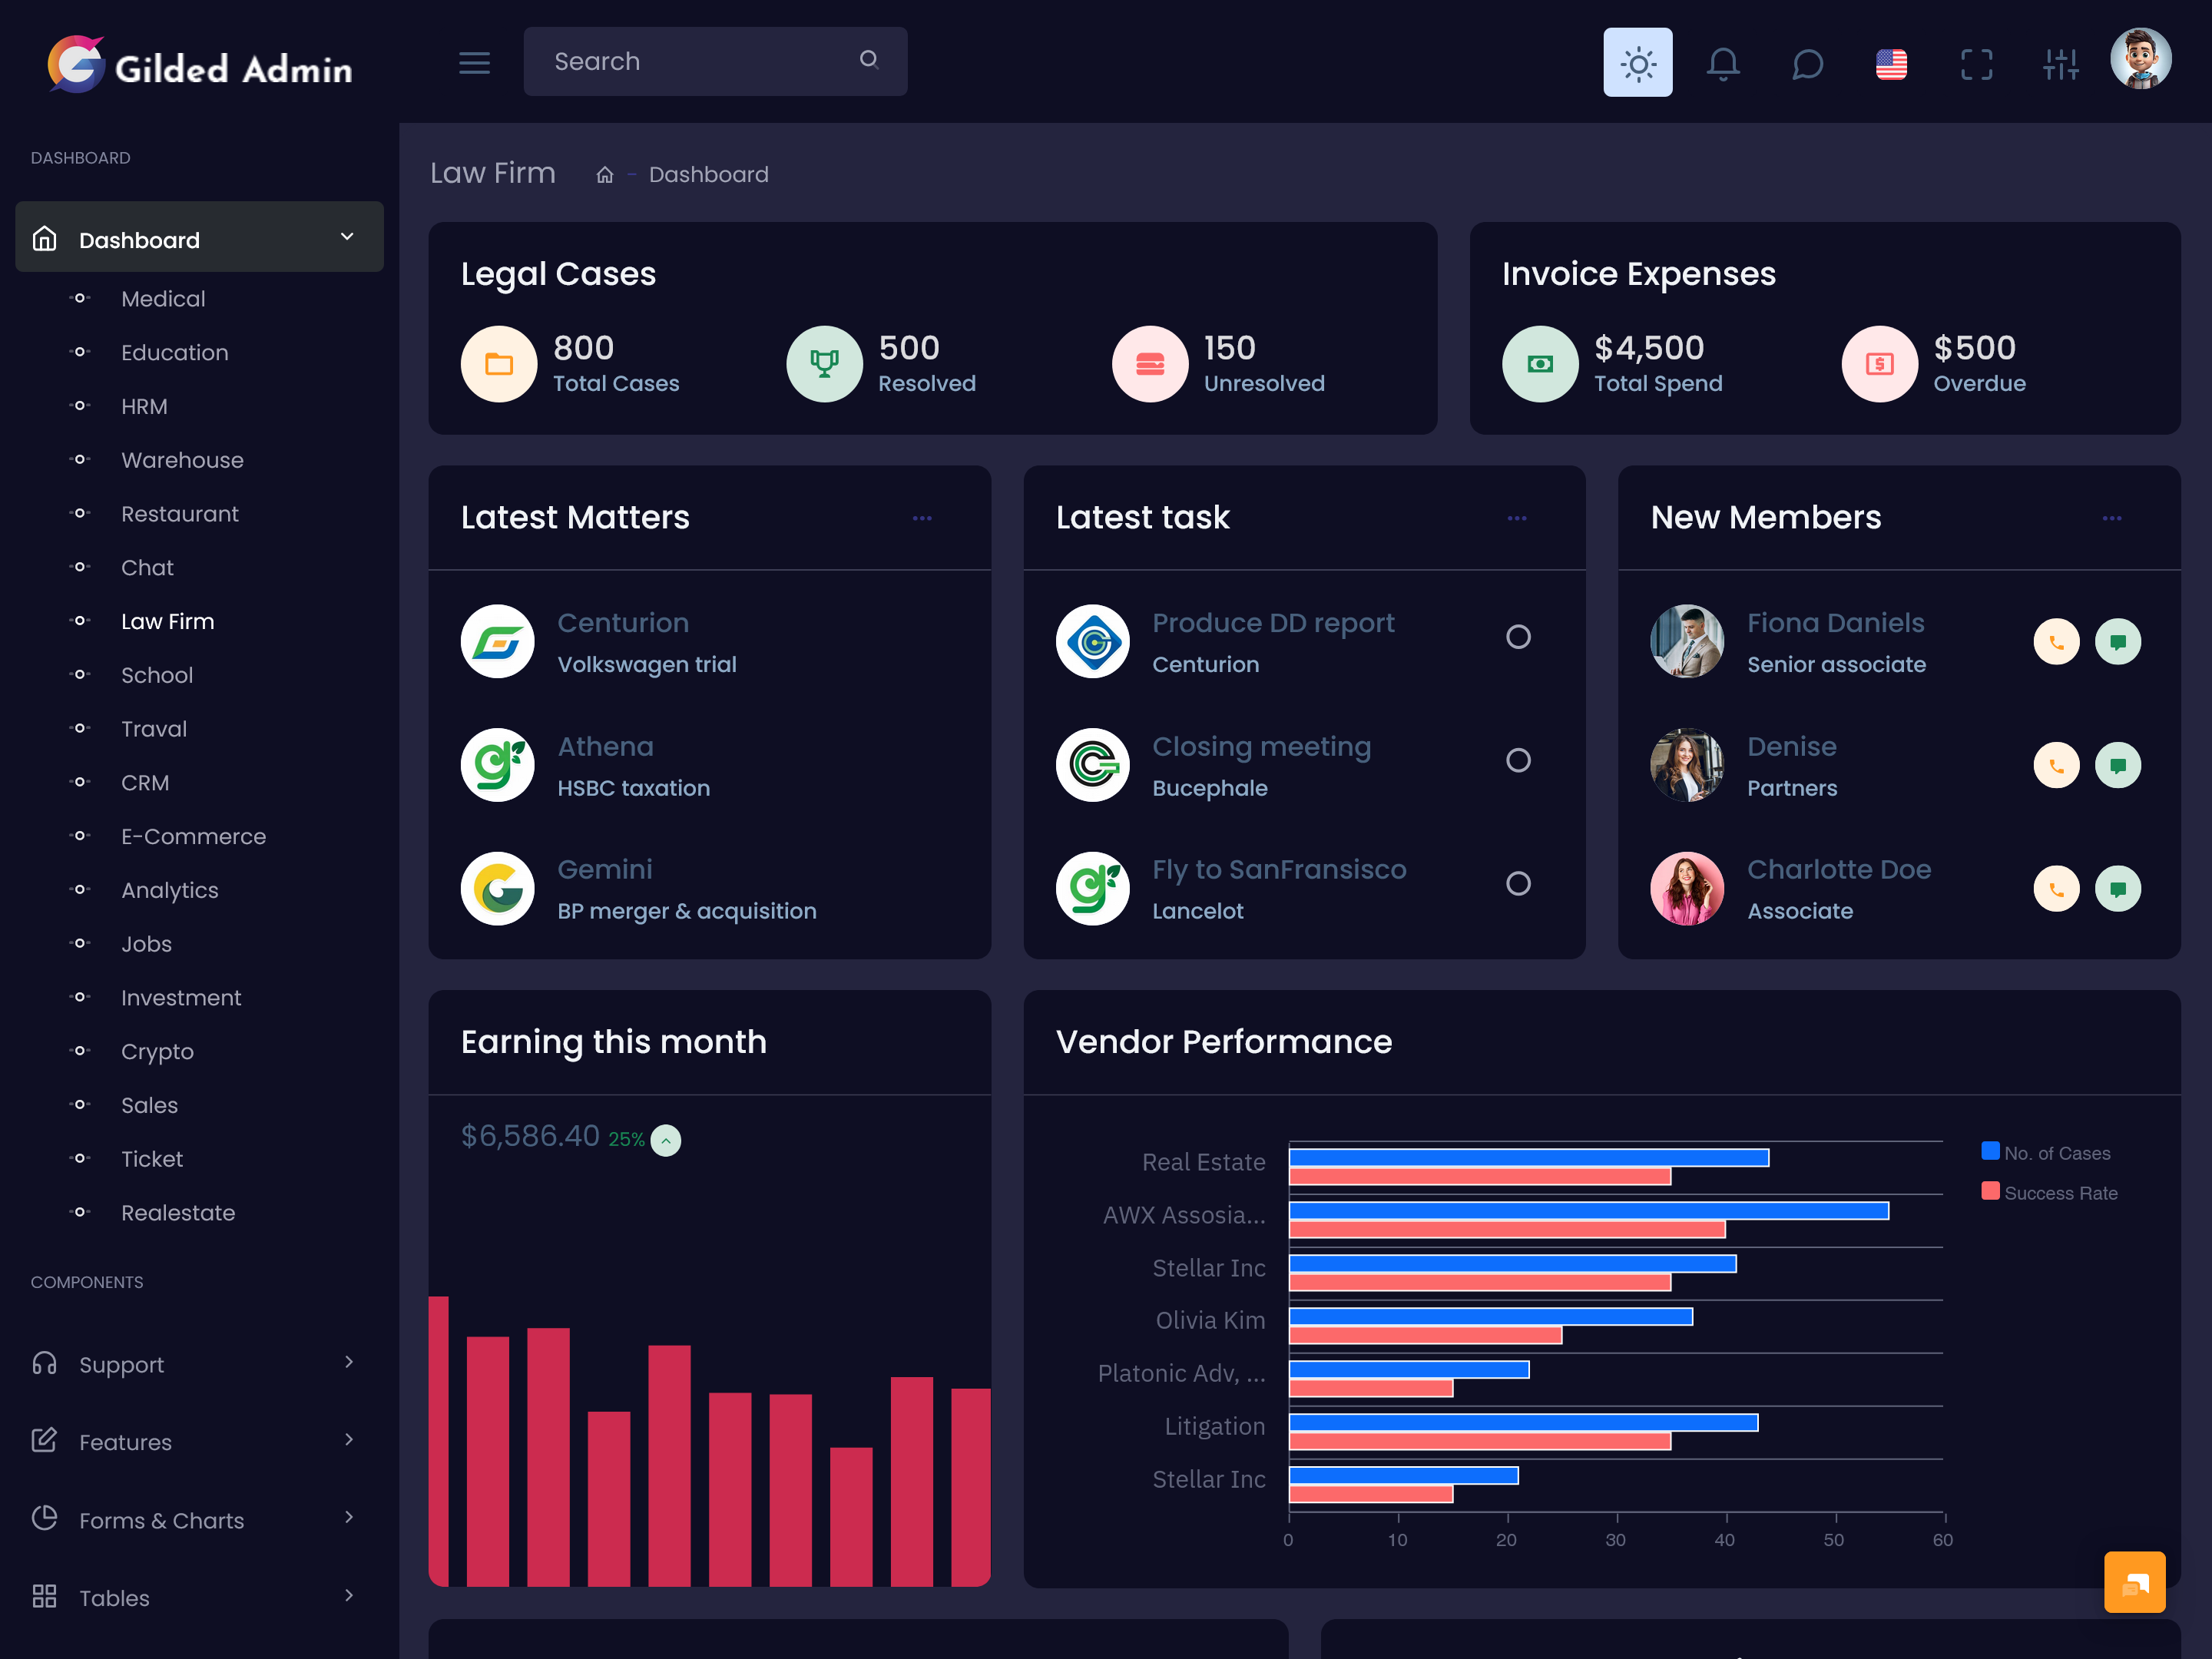Click Centurion company logo in Latest Matters
Screen dimensions: 2212x1659
[x=497, y=642]
